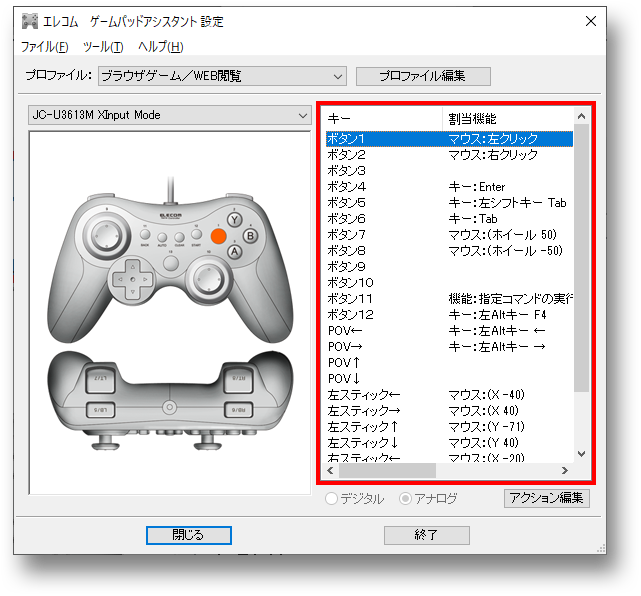Click the プロファイル編集 button

[x=423, y=76]
